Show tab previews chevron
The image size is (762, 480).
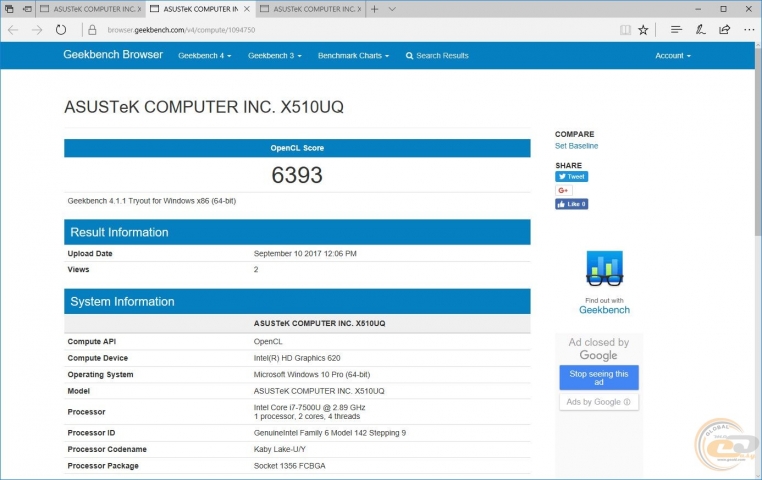click(x=392, y=9)
